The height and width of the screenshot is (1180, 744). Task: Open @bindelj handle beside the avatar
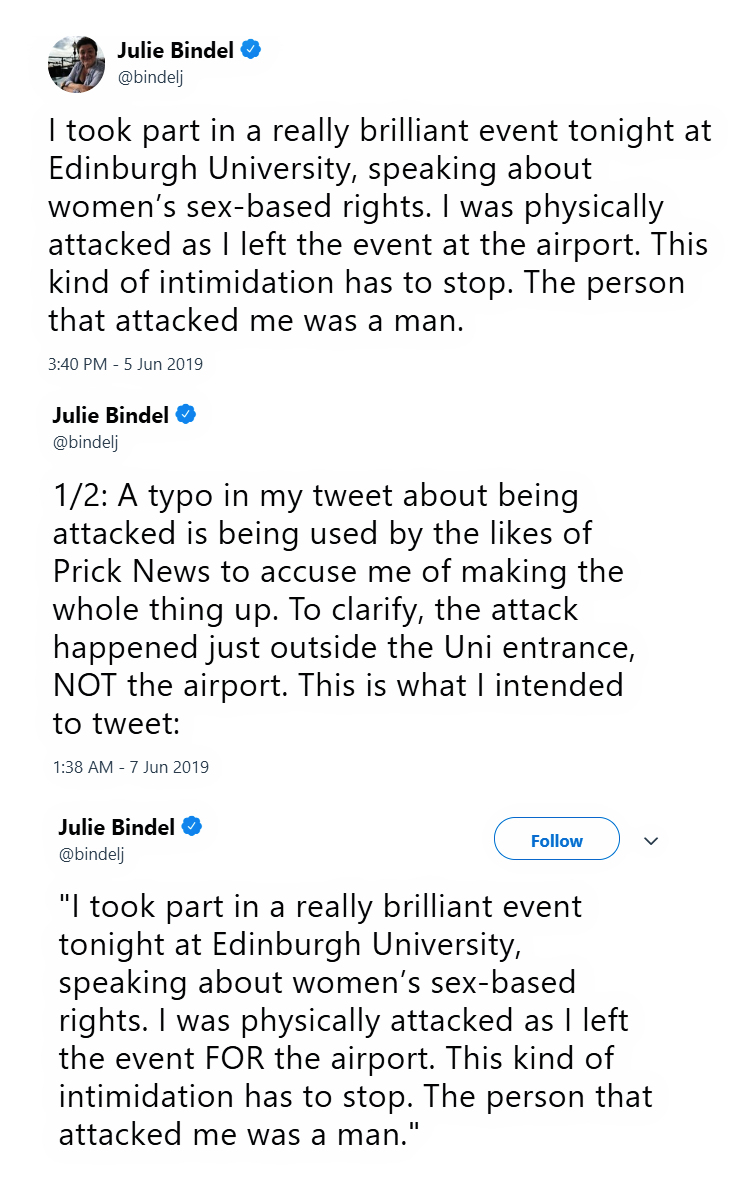click(150, 78)
